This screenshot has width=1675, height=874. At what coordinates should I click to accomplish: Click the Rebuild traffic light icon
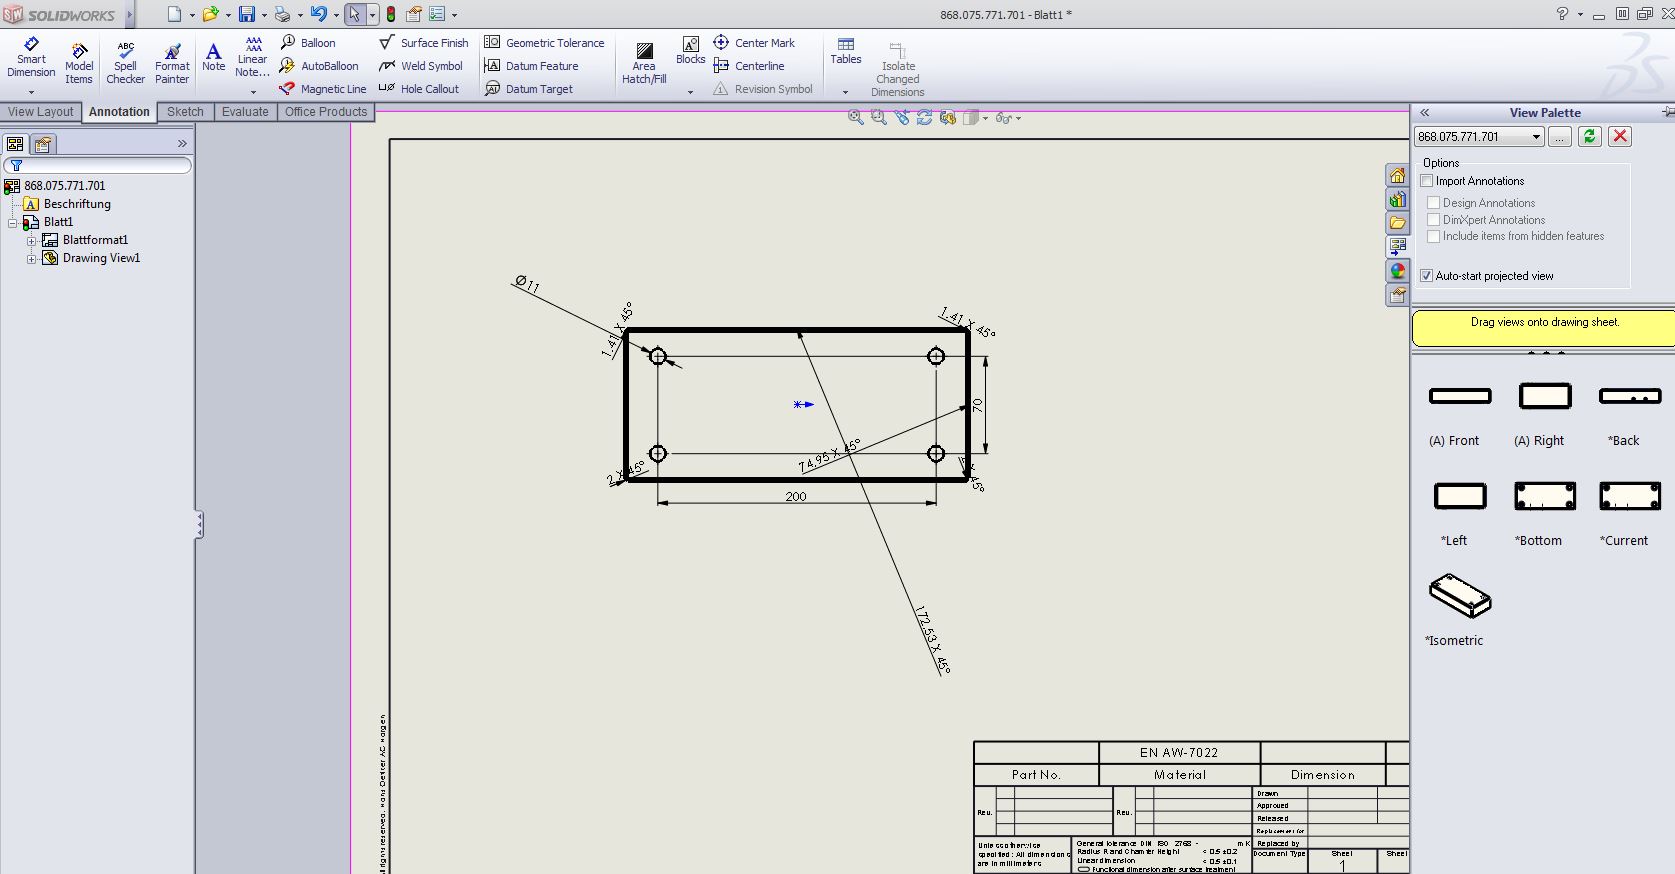(390, 14)
